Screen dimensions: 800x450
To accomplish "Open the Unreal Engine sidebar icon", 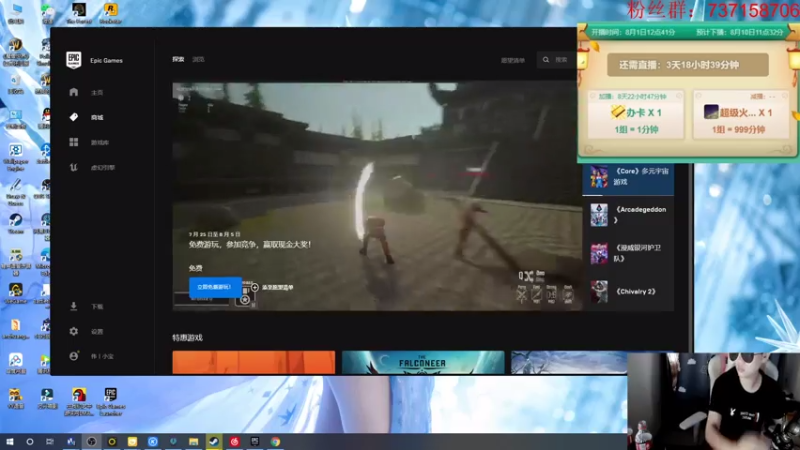I will pos(73,167).
